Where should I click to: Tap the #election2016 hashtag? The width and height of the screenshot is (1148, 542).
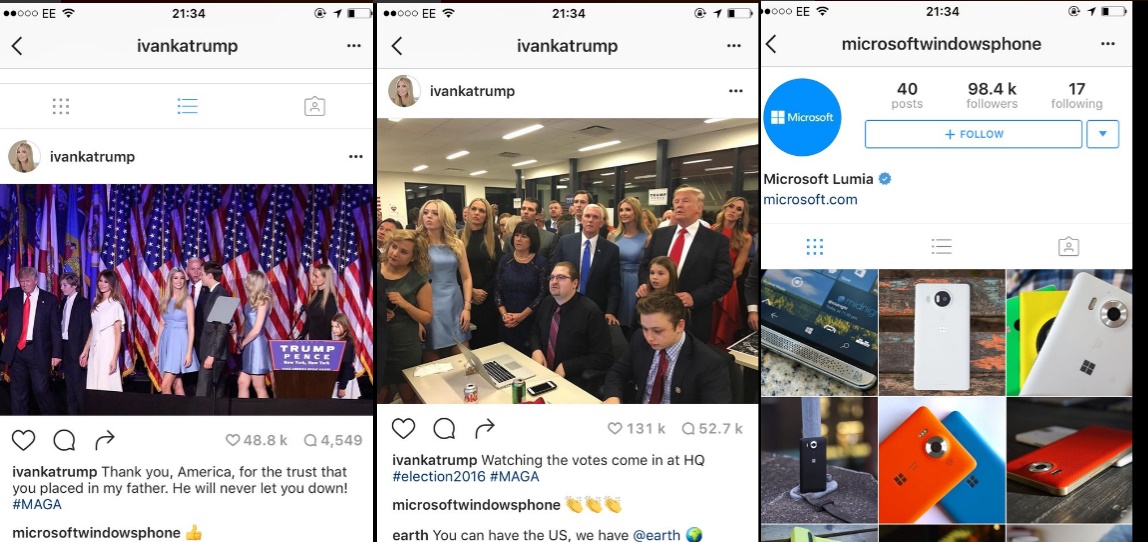click(439, 477)
